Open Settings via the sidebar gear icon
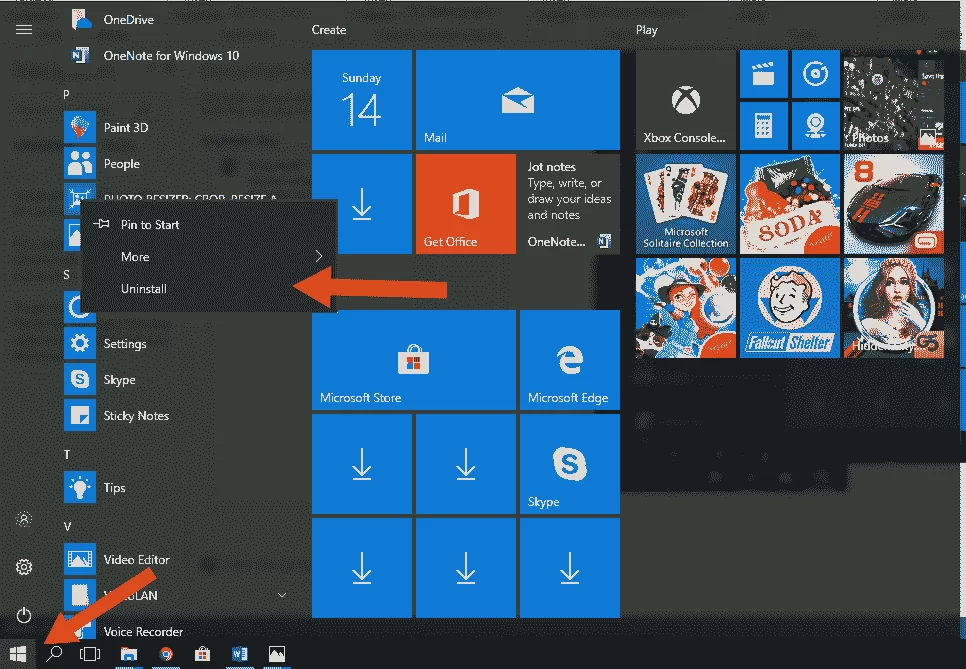This screenshot has height=669, width=966. tap(23, 567)
